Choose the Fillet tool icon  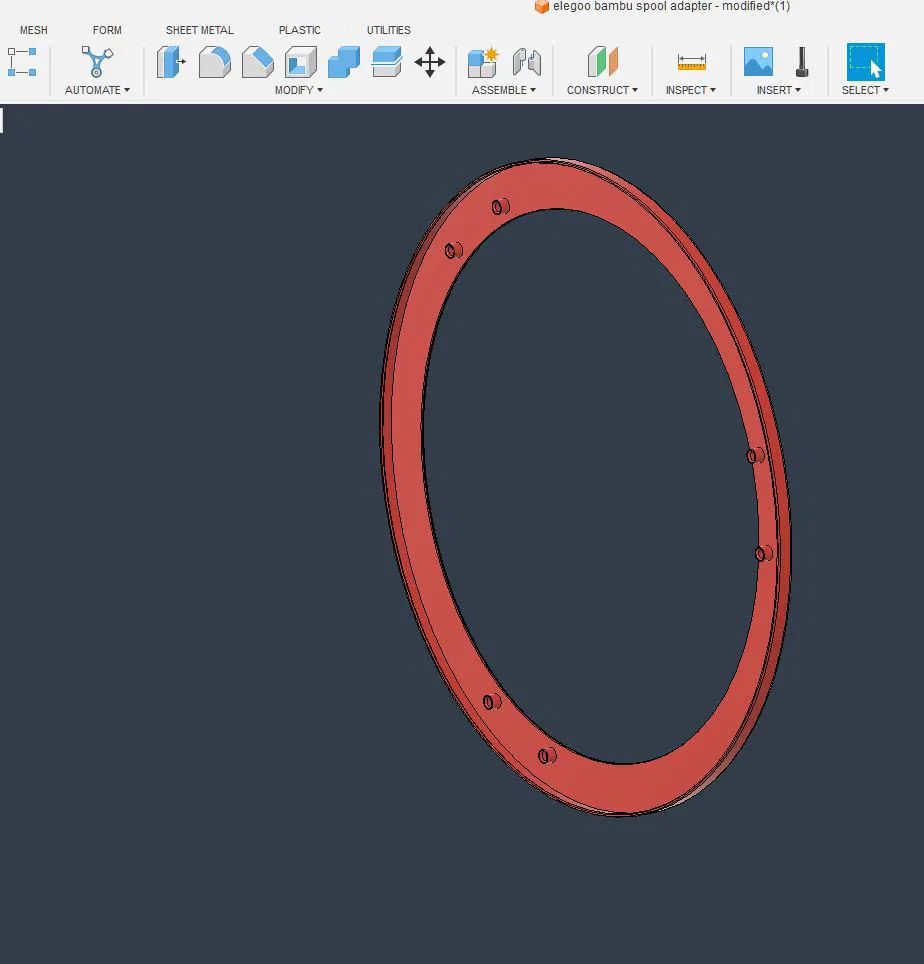tap(215, 62)
